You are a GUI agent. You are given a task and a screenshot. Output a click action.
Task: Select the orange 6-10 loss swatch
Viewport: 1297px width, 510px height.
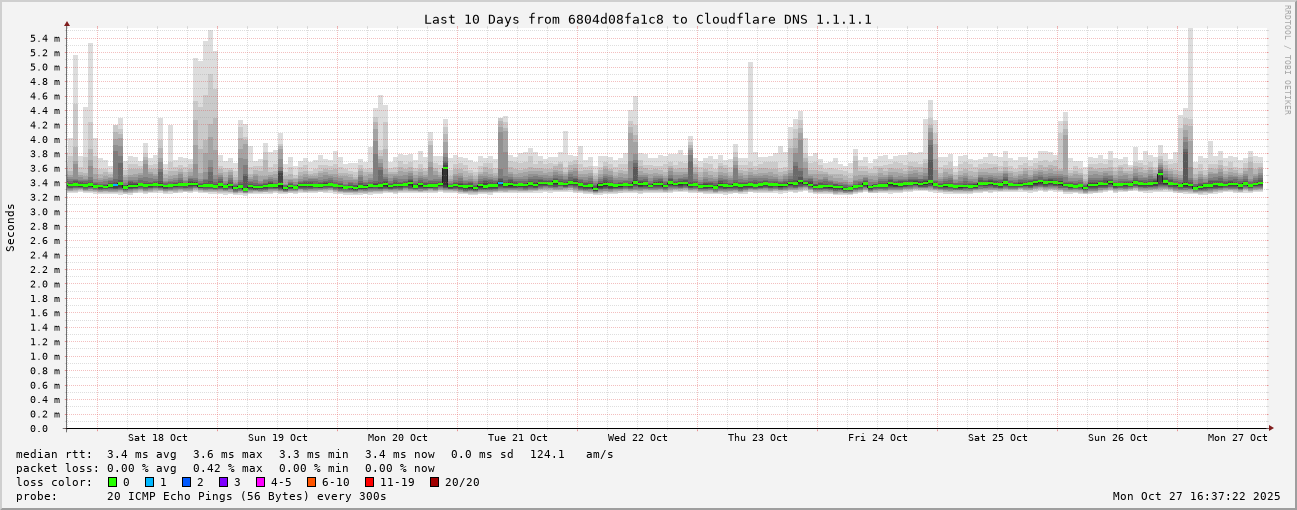311,482
